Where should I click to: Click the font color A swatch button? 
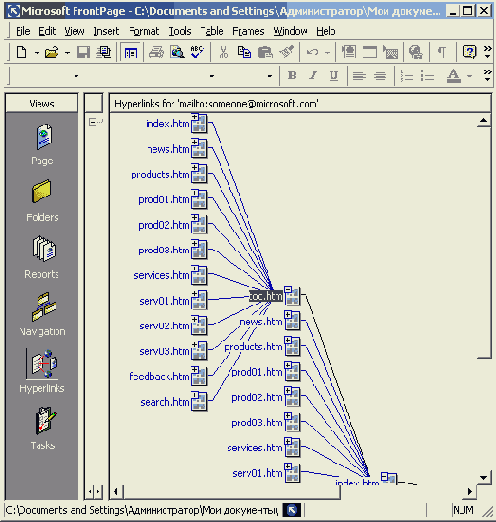click(x=453, y=76)
